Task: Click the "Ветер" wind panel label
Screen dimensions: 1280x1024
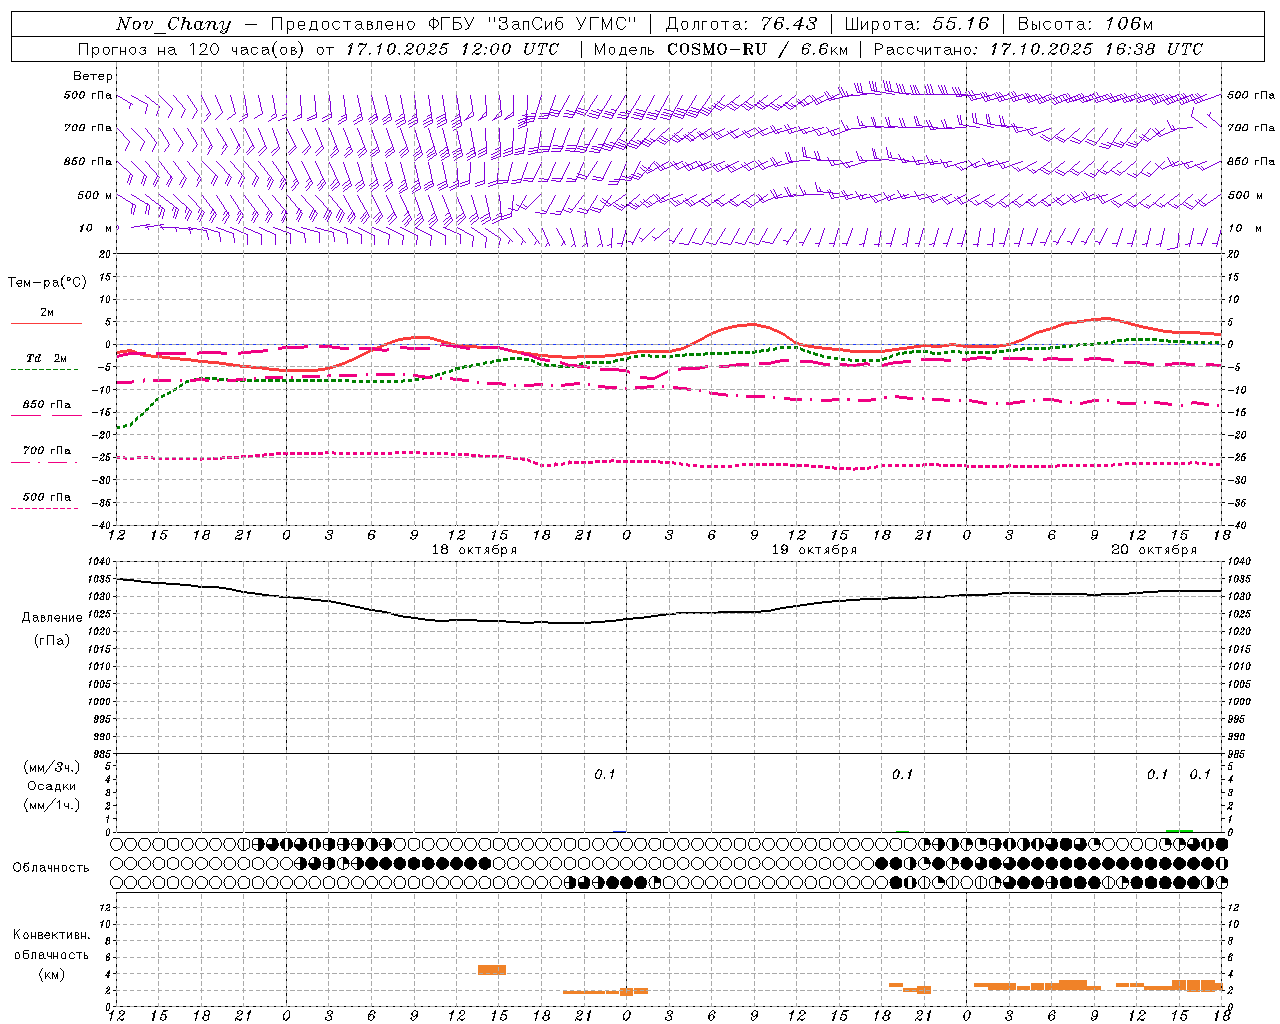Action: point(93,76)
